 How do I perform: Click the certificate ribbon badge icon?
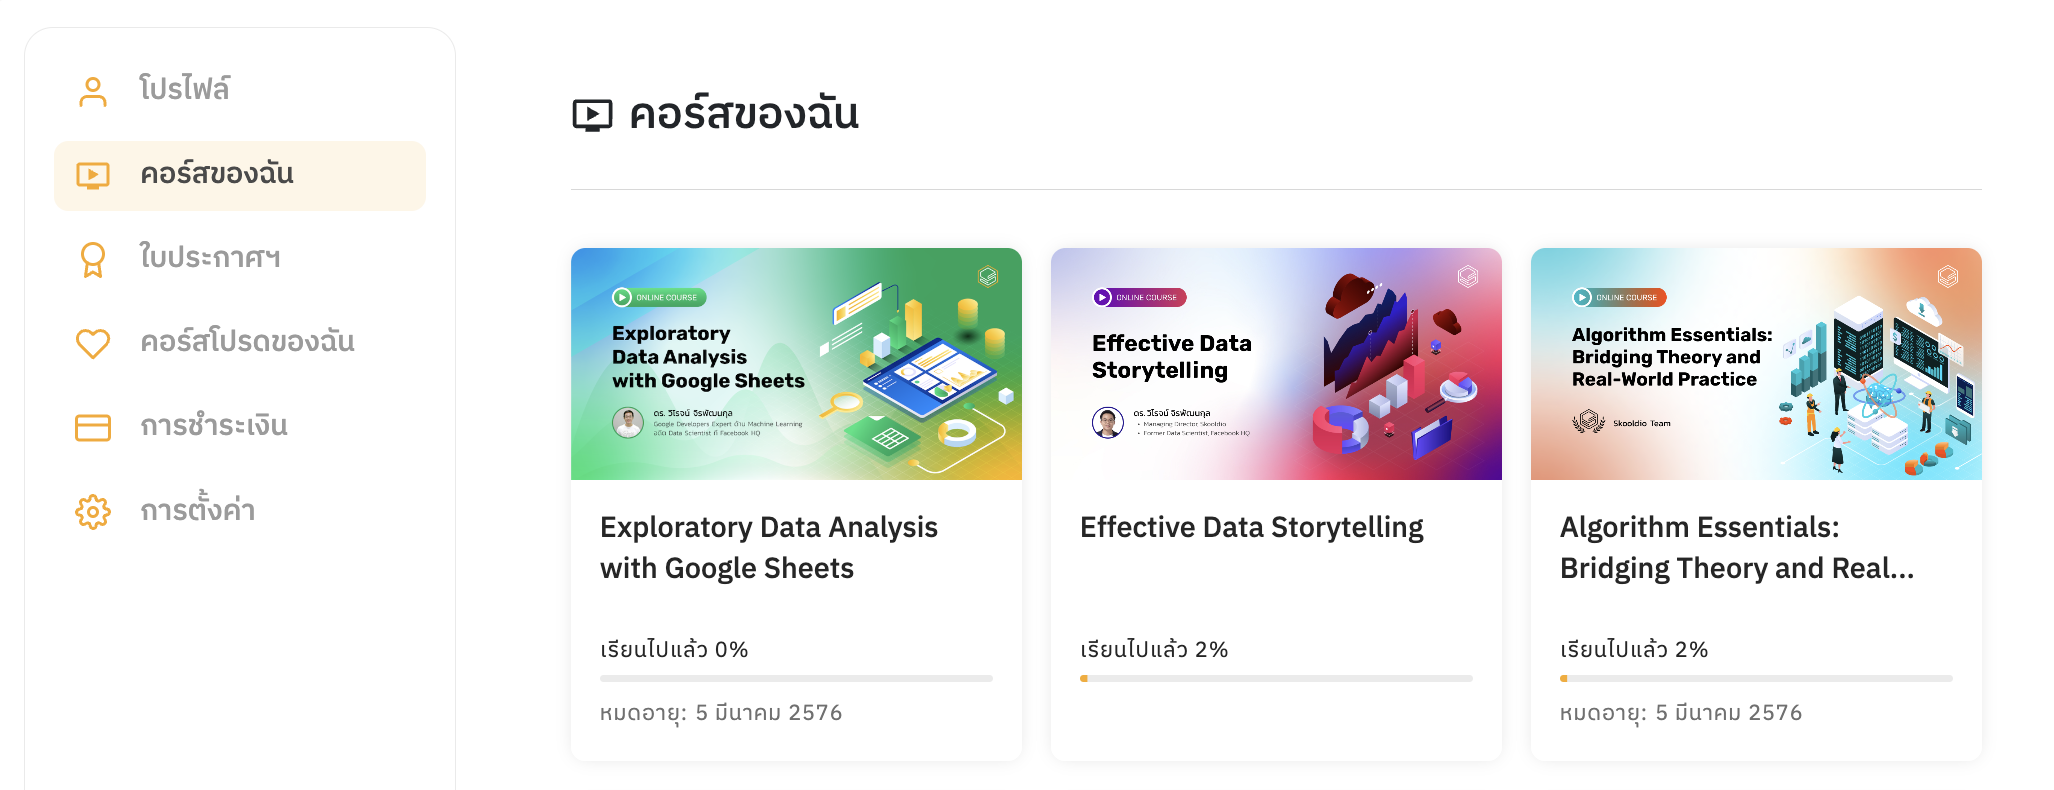[93, 260]
